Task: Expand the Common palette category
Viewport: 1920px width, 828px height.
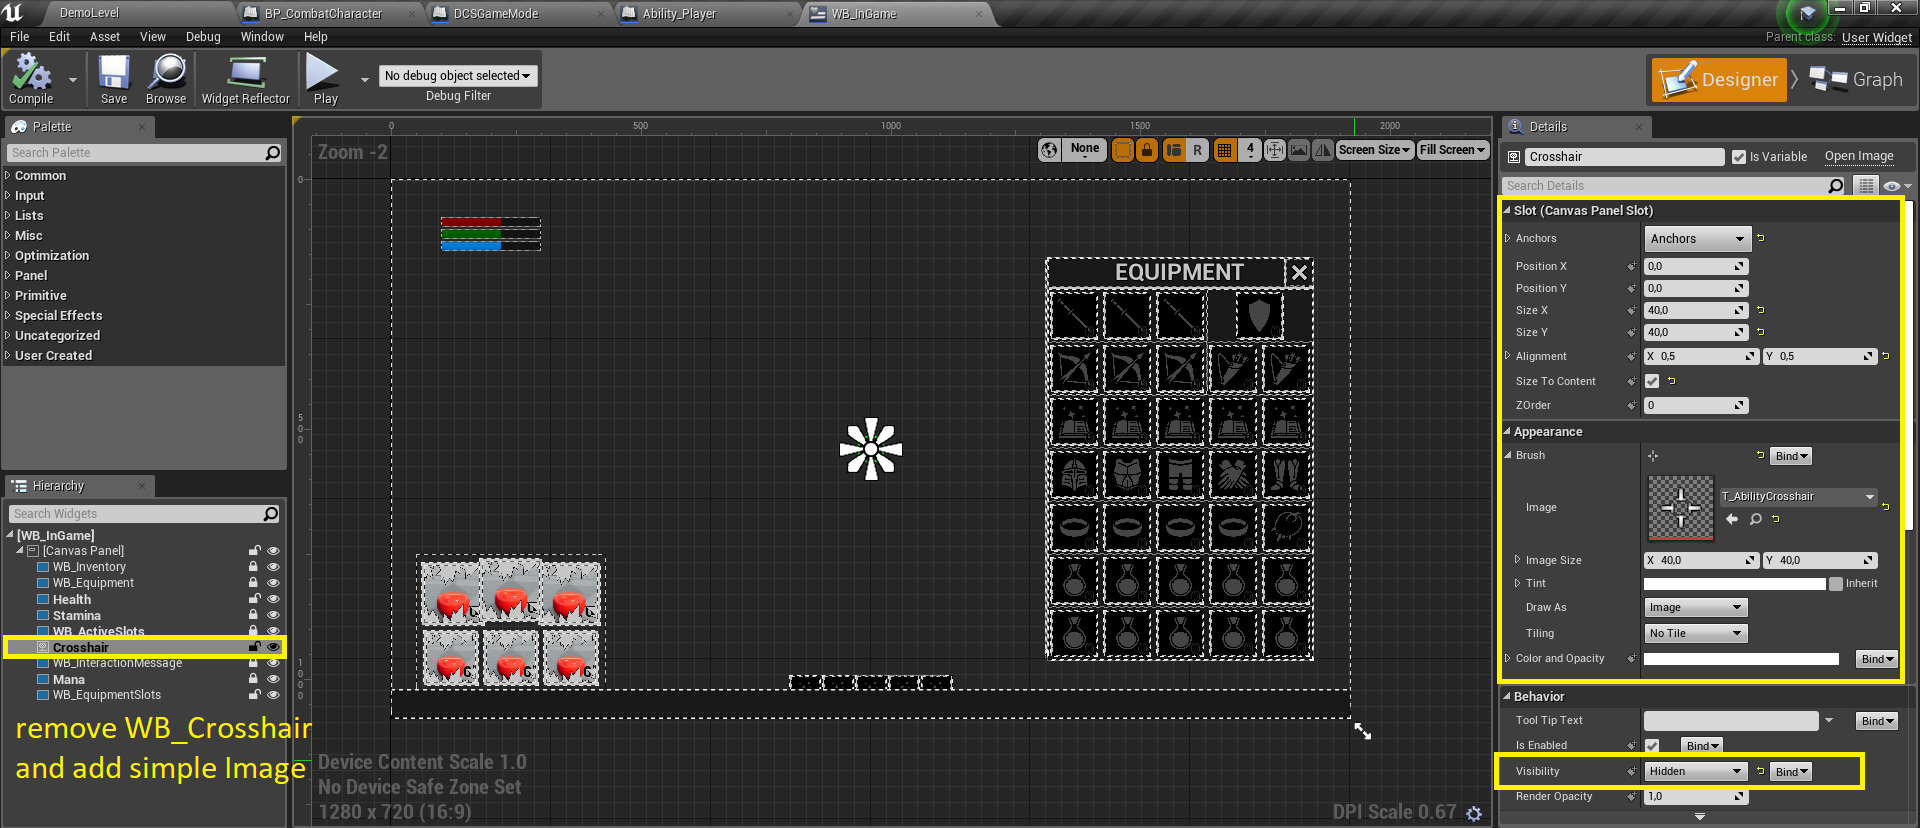Action: click(x=40, y=176)
